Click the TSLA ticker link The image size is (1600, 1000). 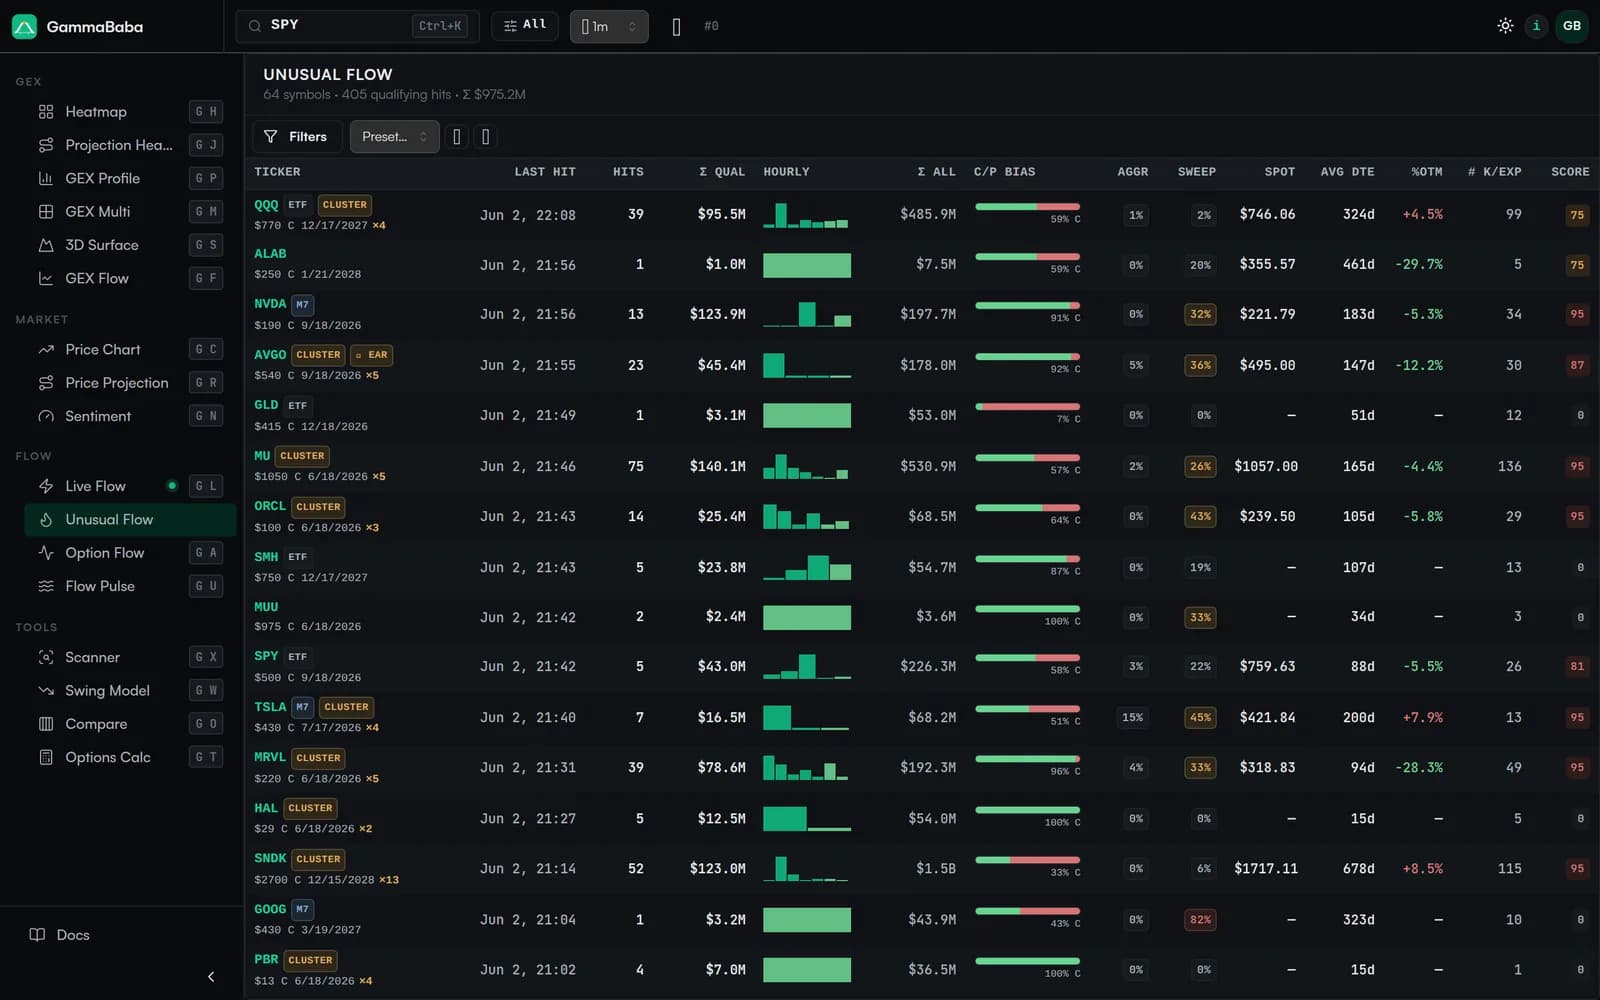(270, 707)
